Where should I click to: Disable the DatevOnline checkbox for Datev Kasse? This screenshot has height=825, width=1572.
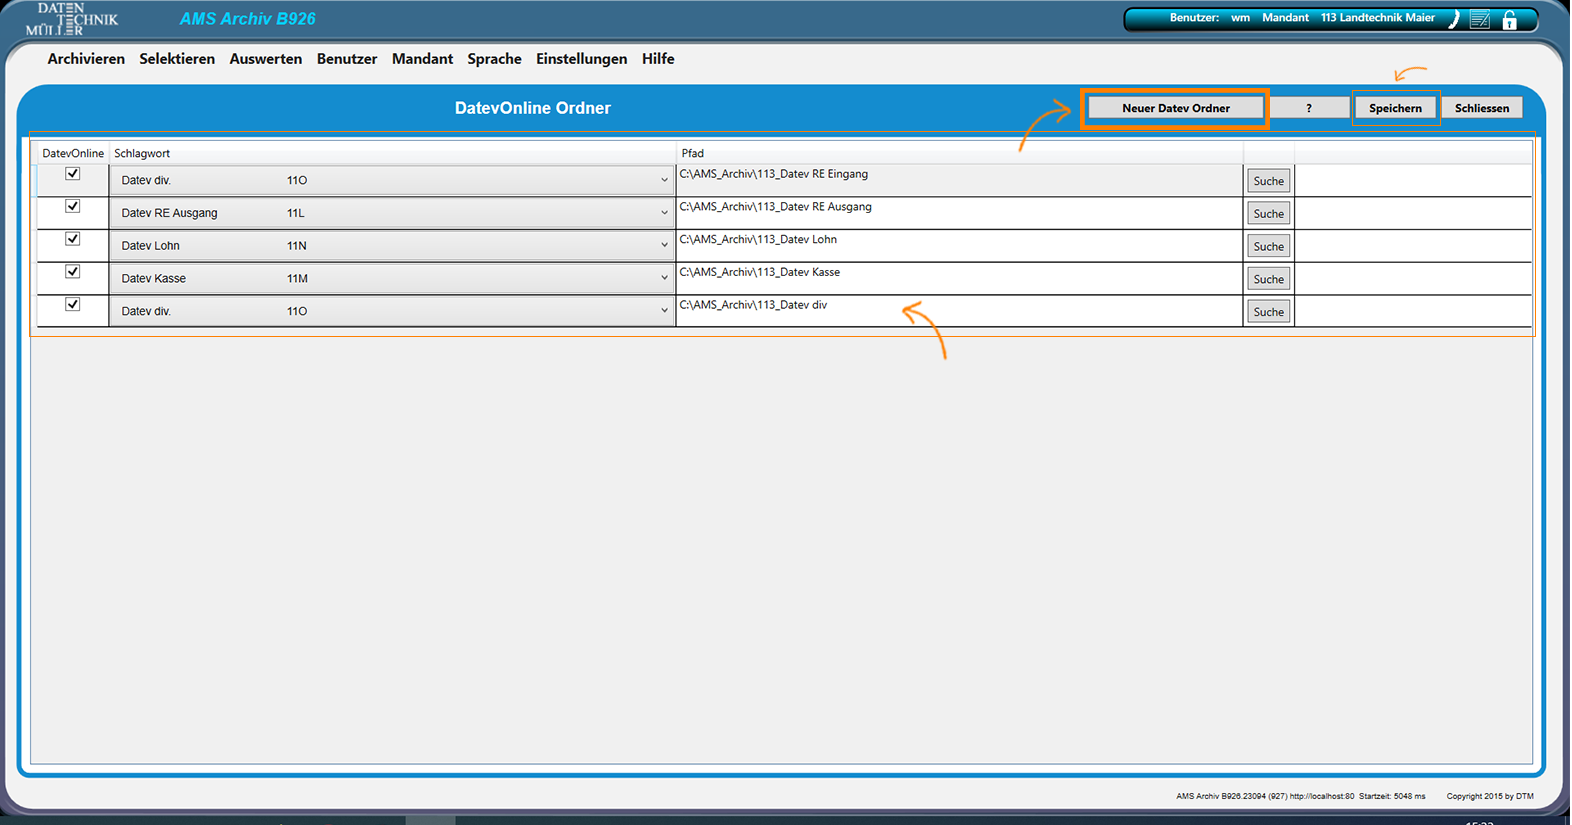(72, 272)
